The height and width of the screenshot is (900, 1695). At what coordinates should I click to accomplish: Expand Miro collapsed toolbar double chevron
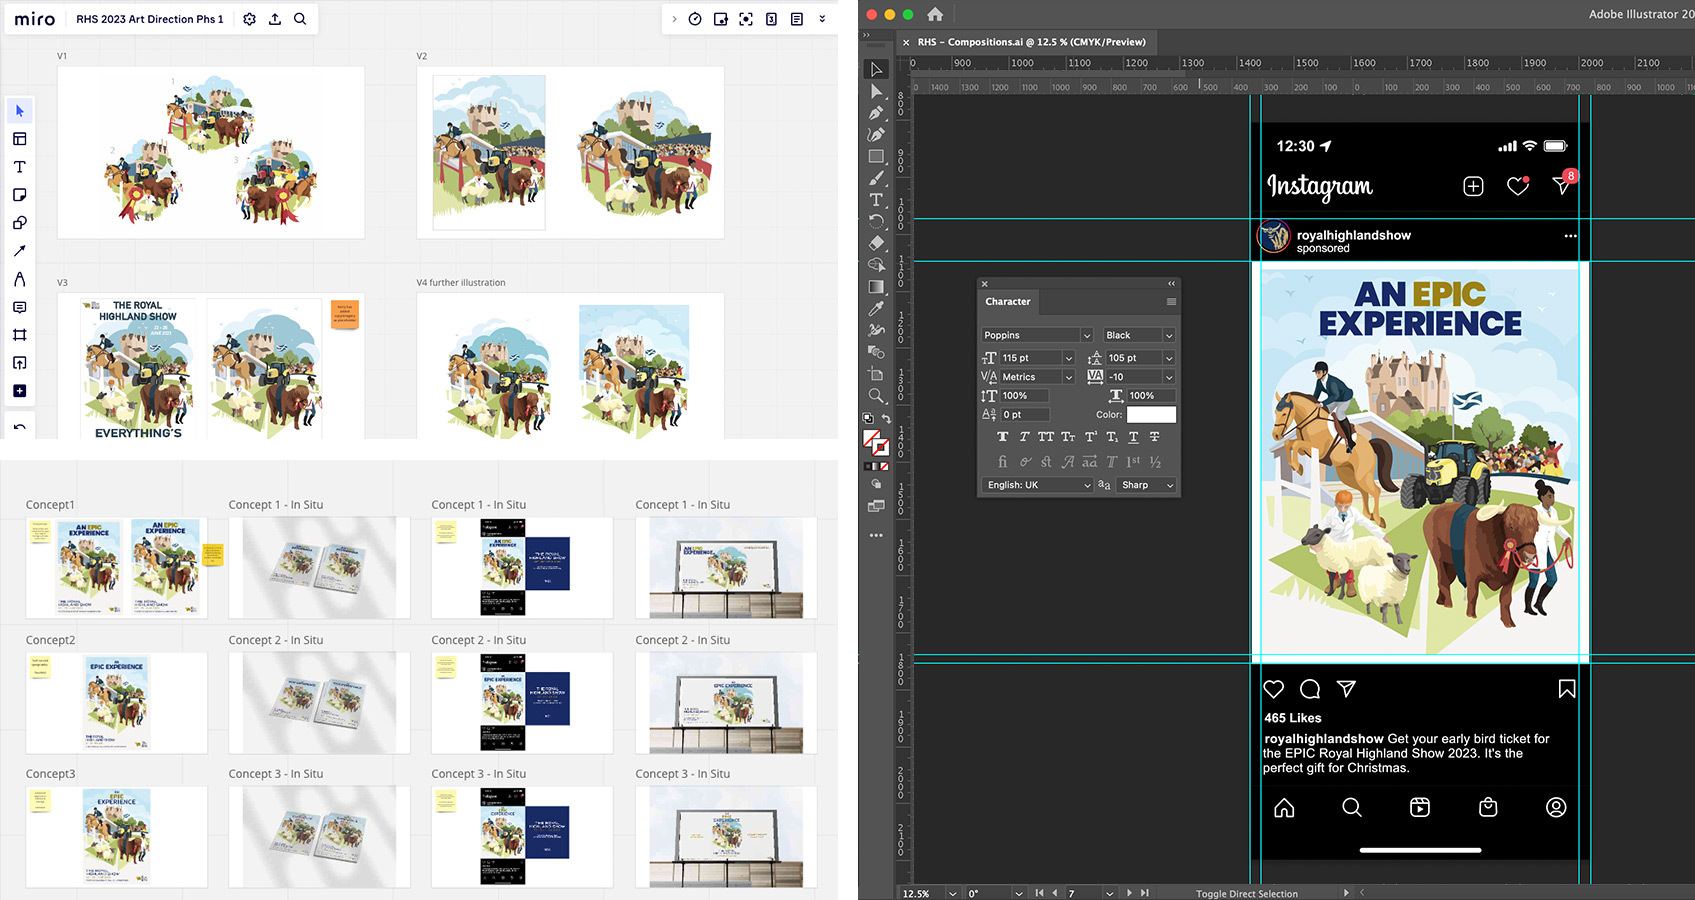822,19
